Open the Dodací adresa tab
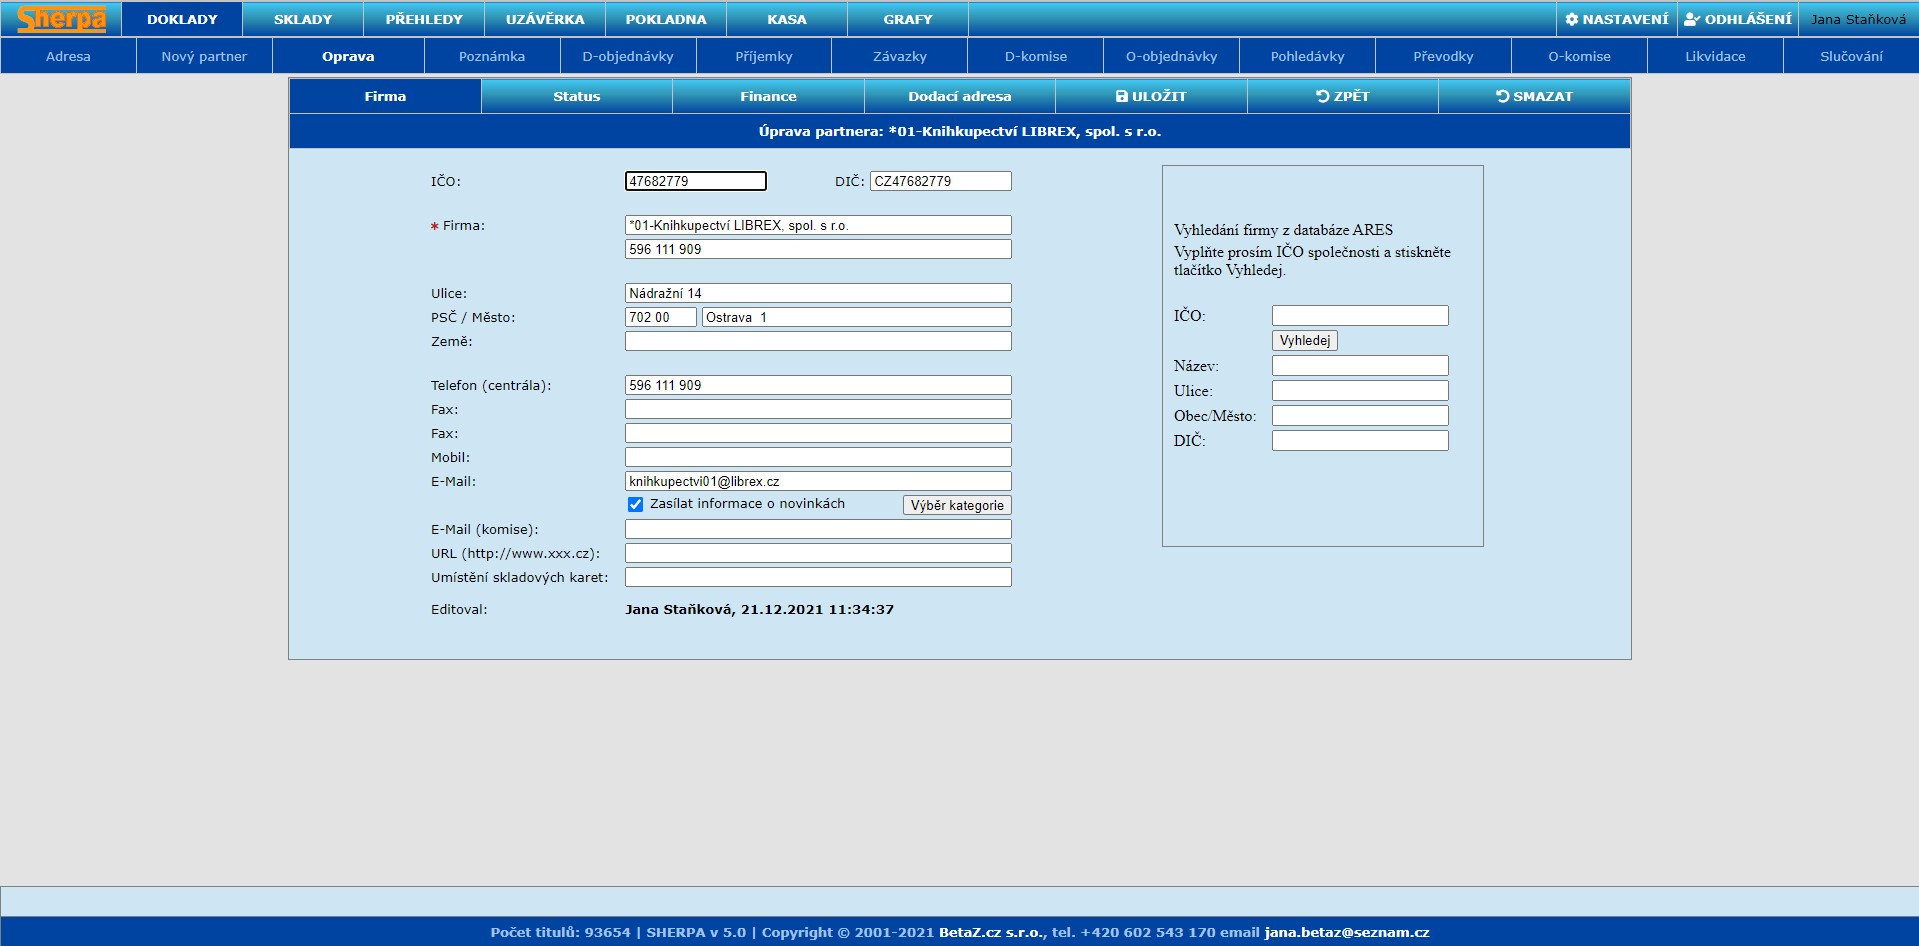Image resolution: width=1919 pixels, height=946 pixels. [959, 96]
